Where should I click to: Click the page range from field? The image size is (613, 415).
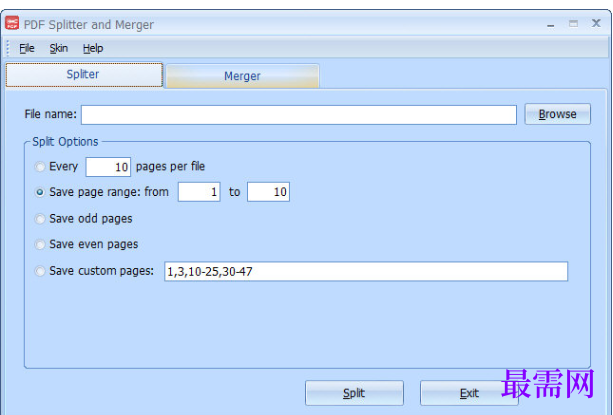(199, 192)
